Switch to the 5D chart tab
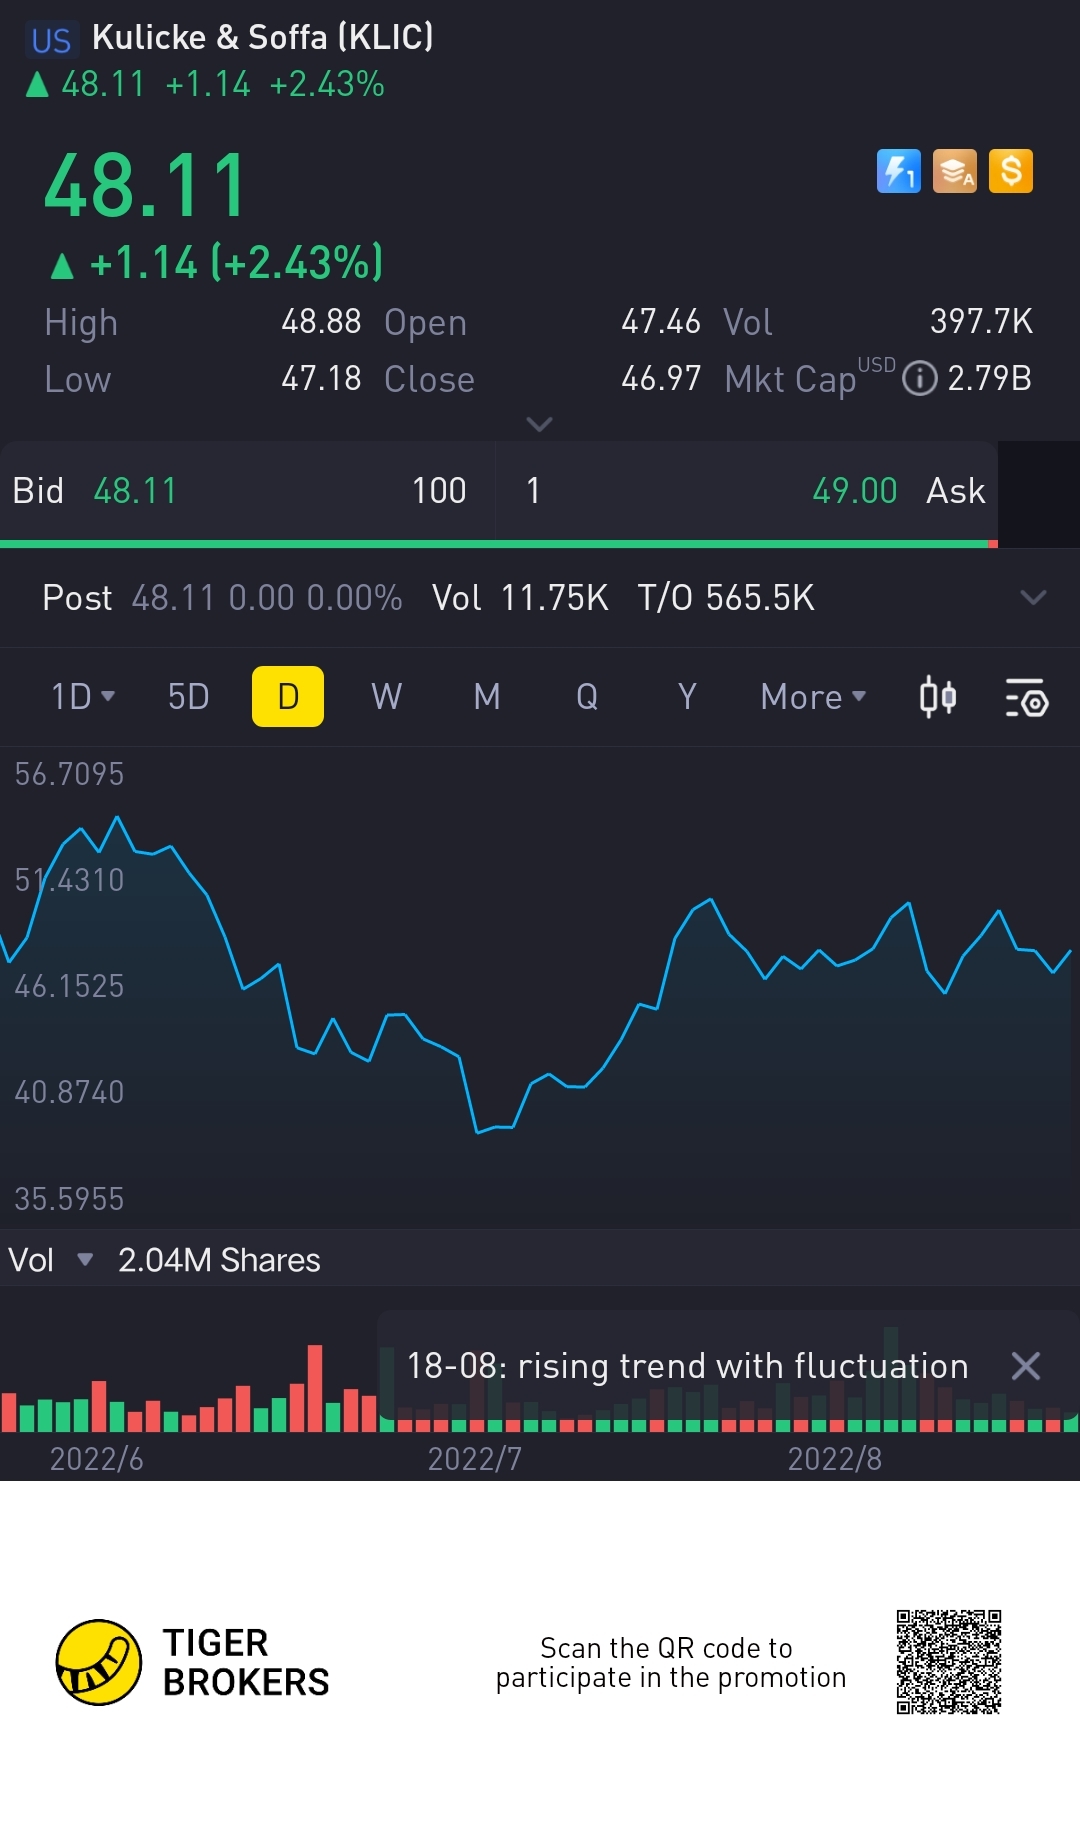The image size is (1080, 1845). [x=188, y=697]
